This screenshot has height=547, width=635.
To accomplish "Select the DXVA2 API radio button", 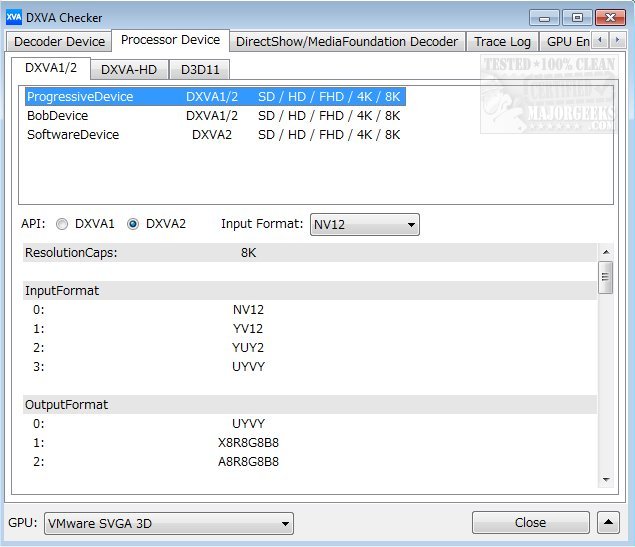I will (133, 224).
